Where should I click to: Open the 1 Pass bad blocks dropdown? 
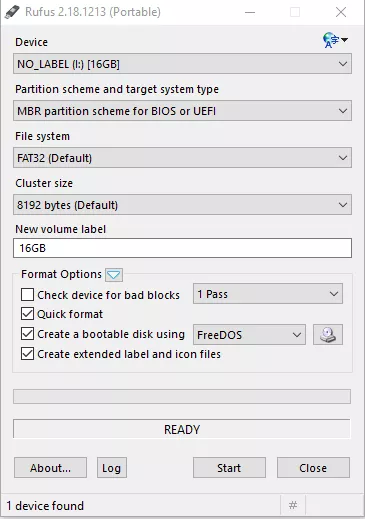tap(268, 294)
